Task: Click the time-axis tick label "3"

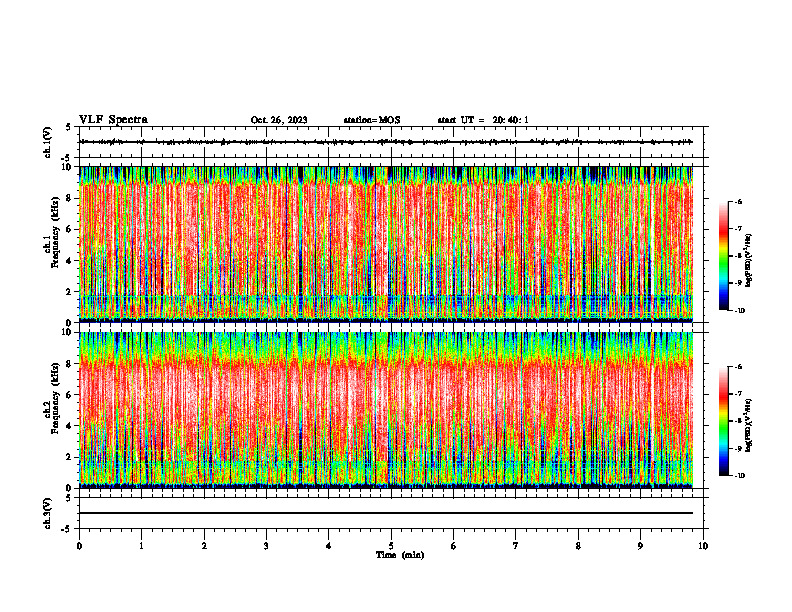Action: pos(266,546)
